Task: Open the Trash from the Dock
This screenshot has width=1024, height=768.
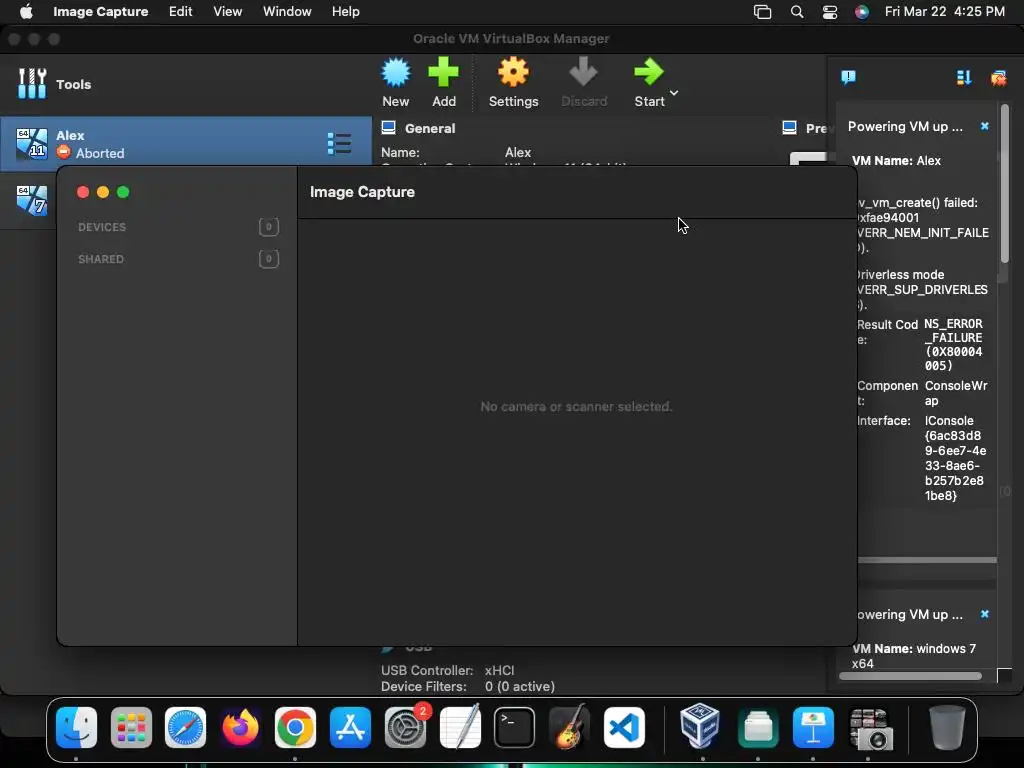Action: point(947,727)
